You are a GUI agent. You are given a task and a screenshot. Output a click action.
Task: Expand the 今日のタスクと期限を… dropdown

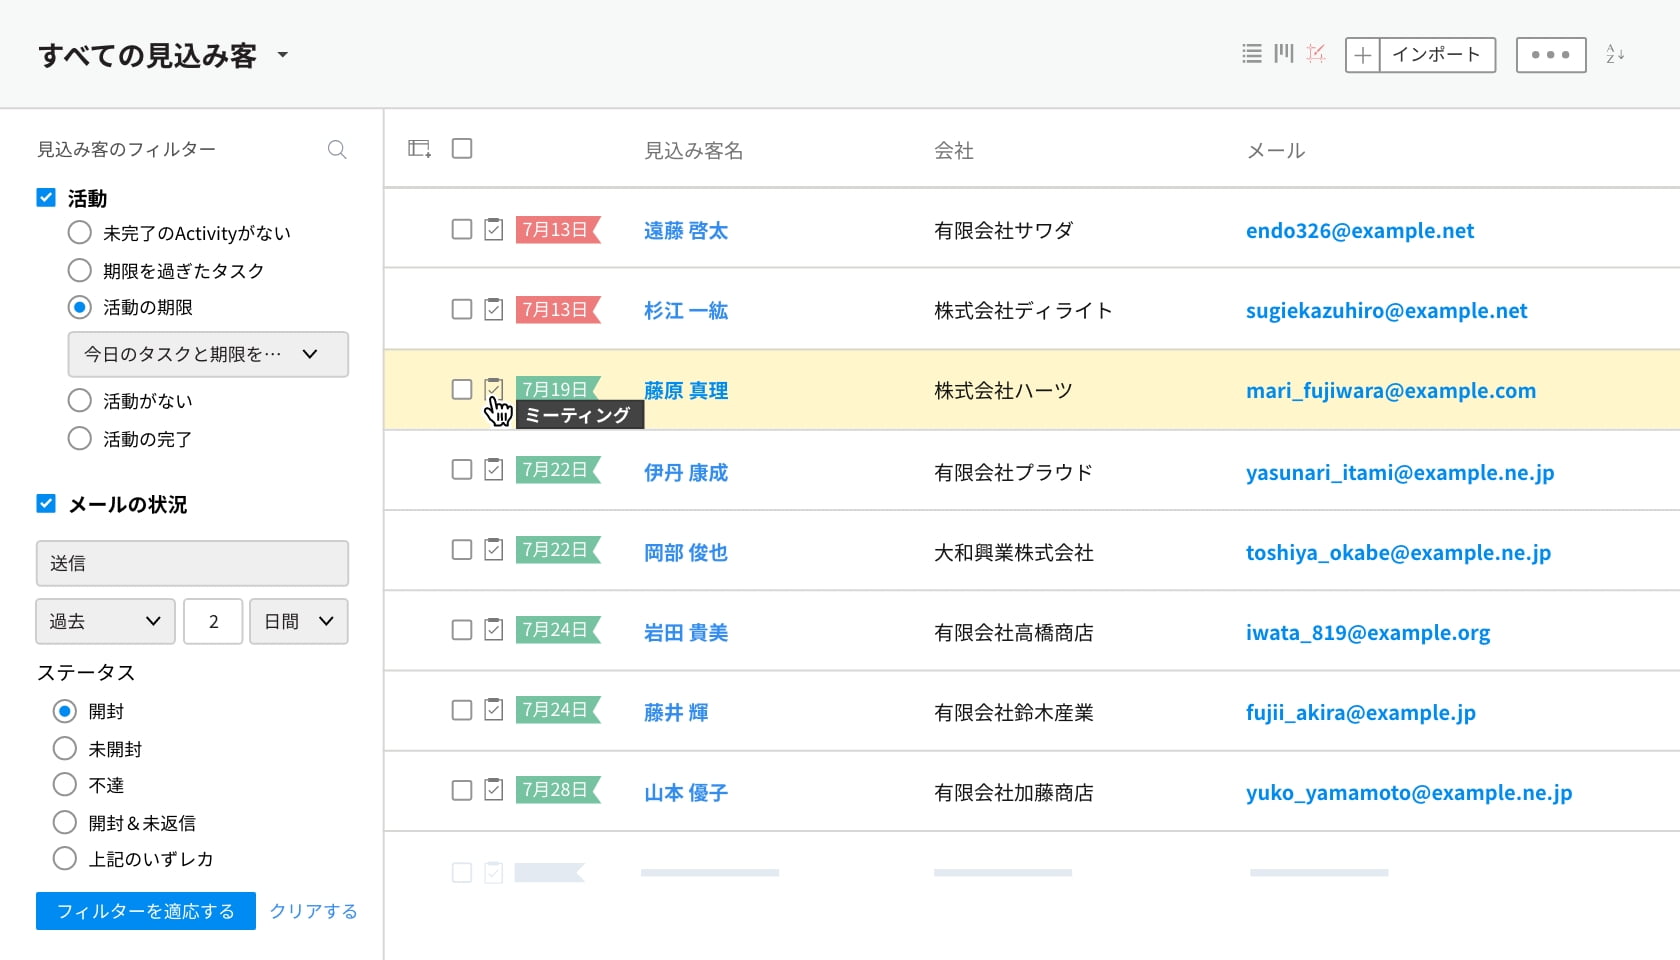(x=208, y=355)
